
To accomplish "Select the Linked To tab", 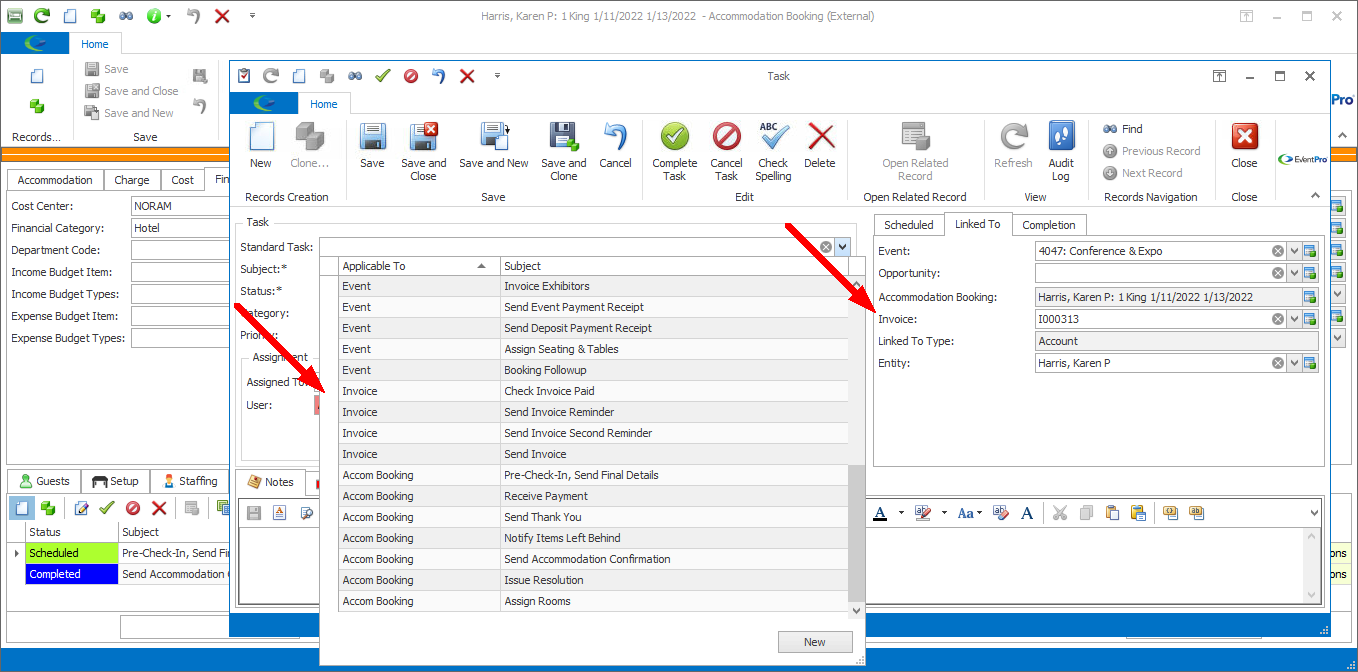I will pyautogui.click(x=978, y=224).
